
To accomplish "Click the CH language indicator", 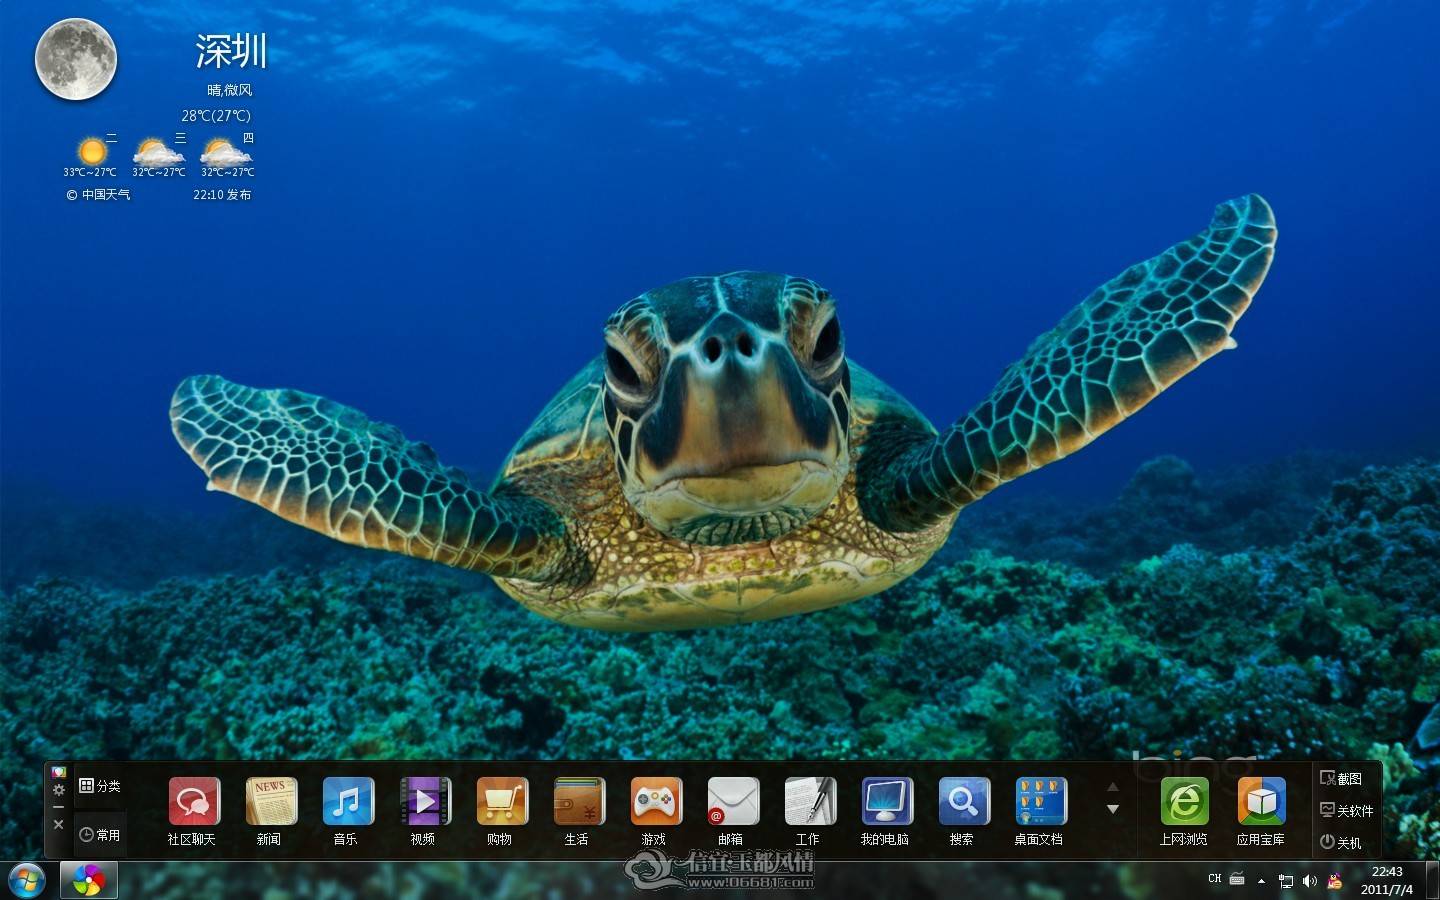I will (x=1215, y=879).
